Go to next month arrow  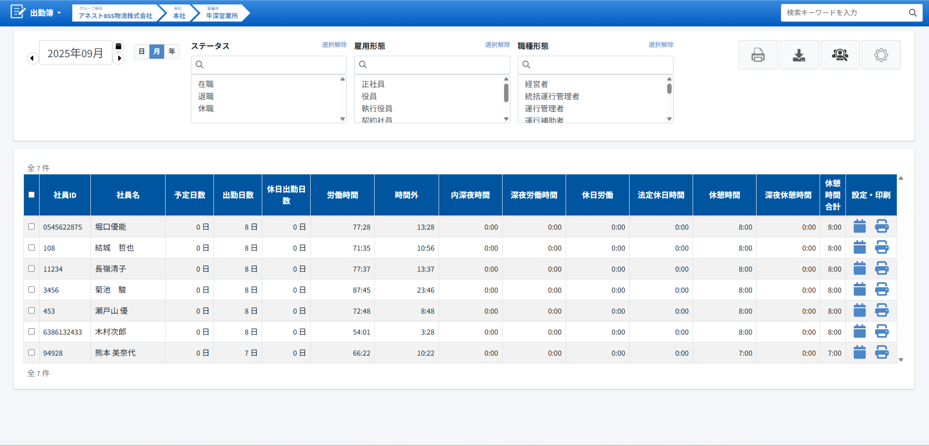pyautogui.click(x=119, y=58)
